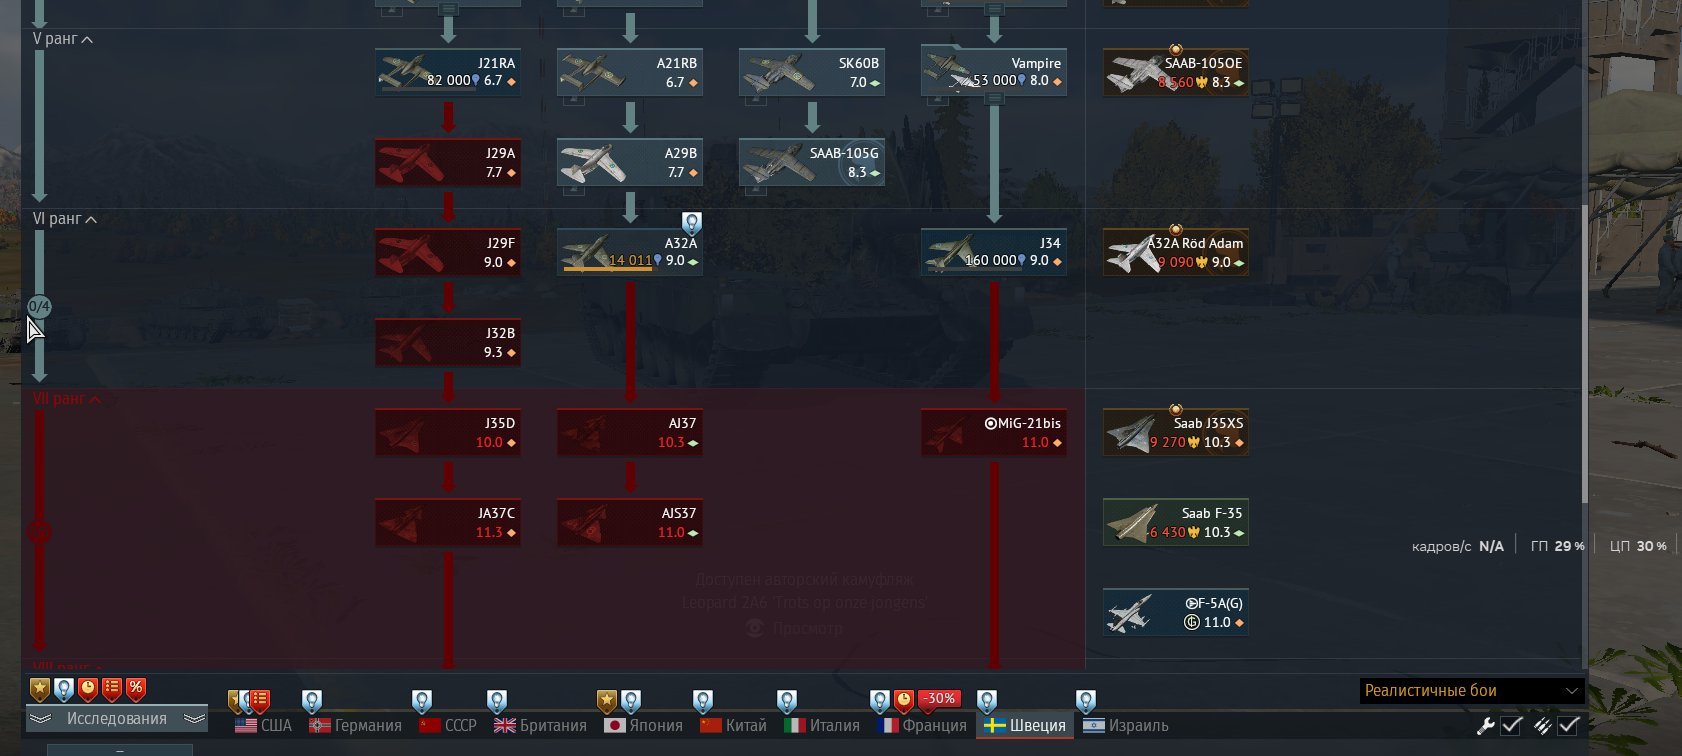This screenshot has height=756, width=1682.
Task: Click the MiG-21bis locked aircraft
Action: (x=993, y=432)
